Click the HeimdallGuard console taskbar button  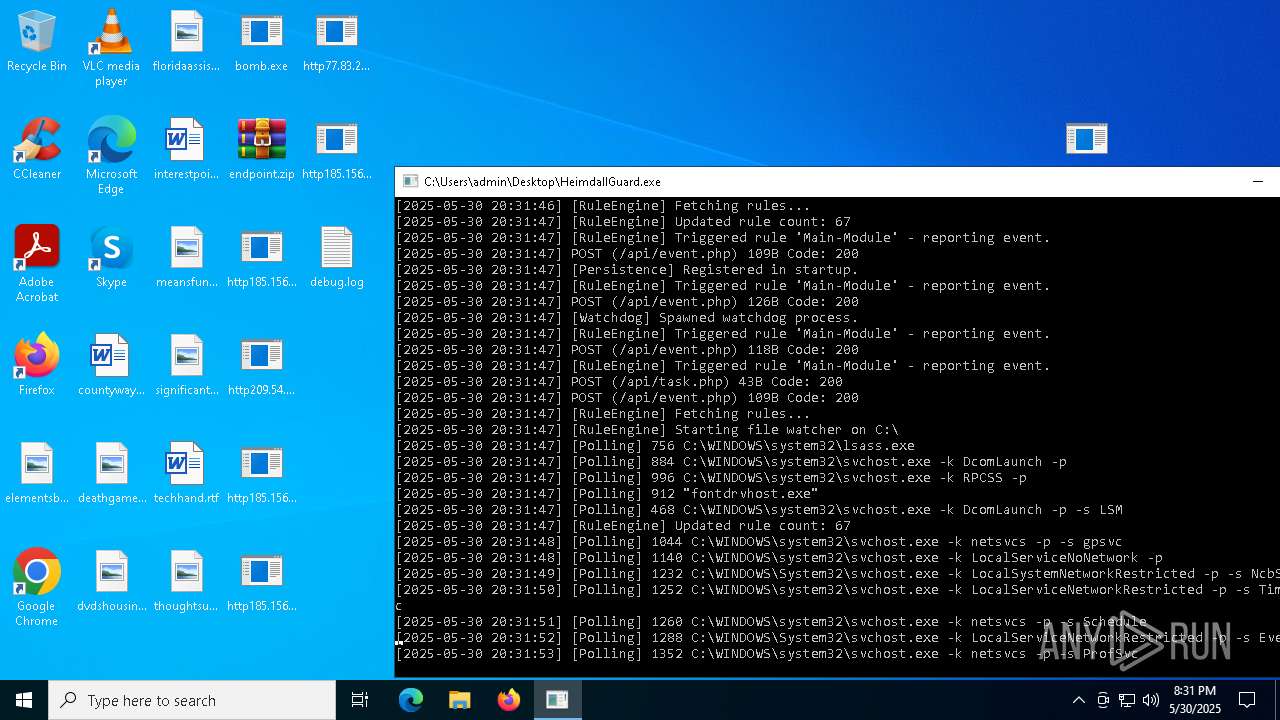[x=557, y=700]
